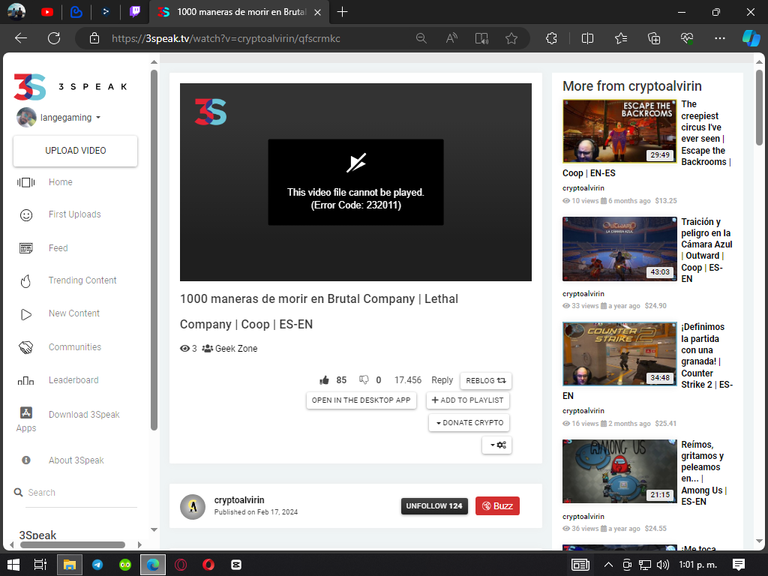The height and width of the screenshot is (576, 768).
Task: Open the Favorites list icon
Action: [621, 38]
